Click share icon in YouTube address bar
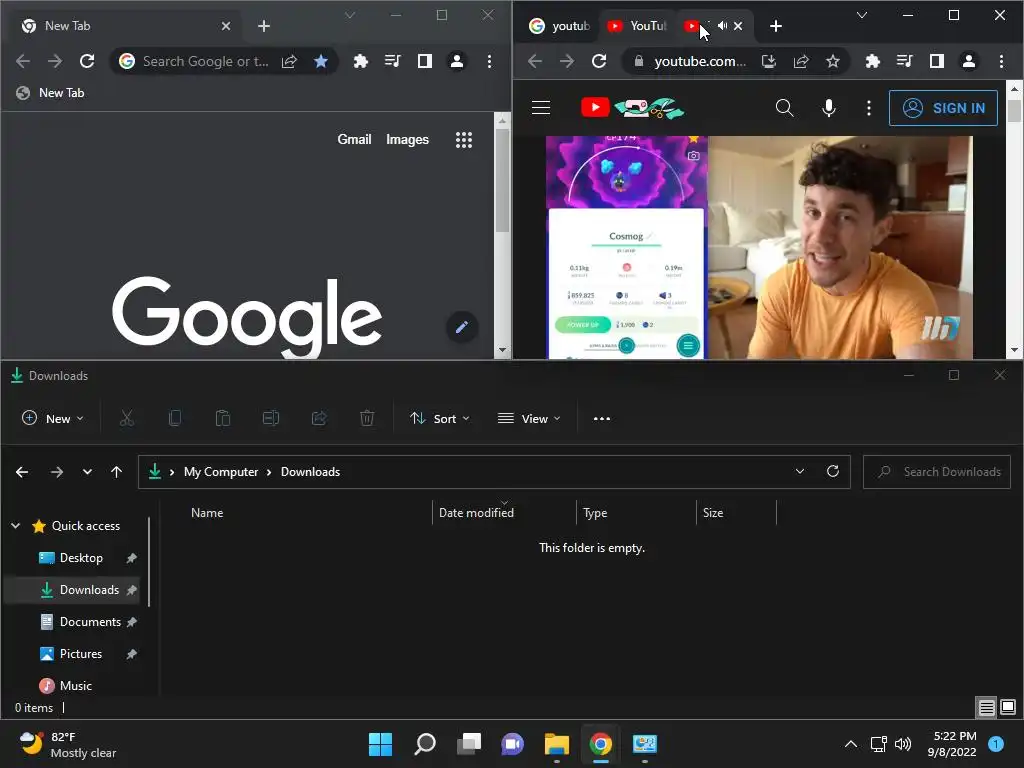1024x768 pixels. (801, 61)
